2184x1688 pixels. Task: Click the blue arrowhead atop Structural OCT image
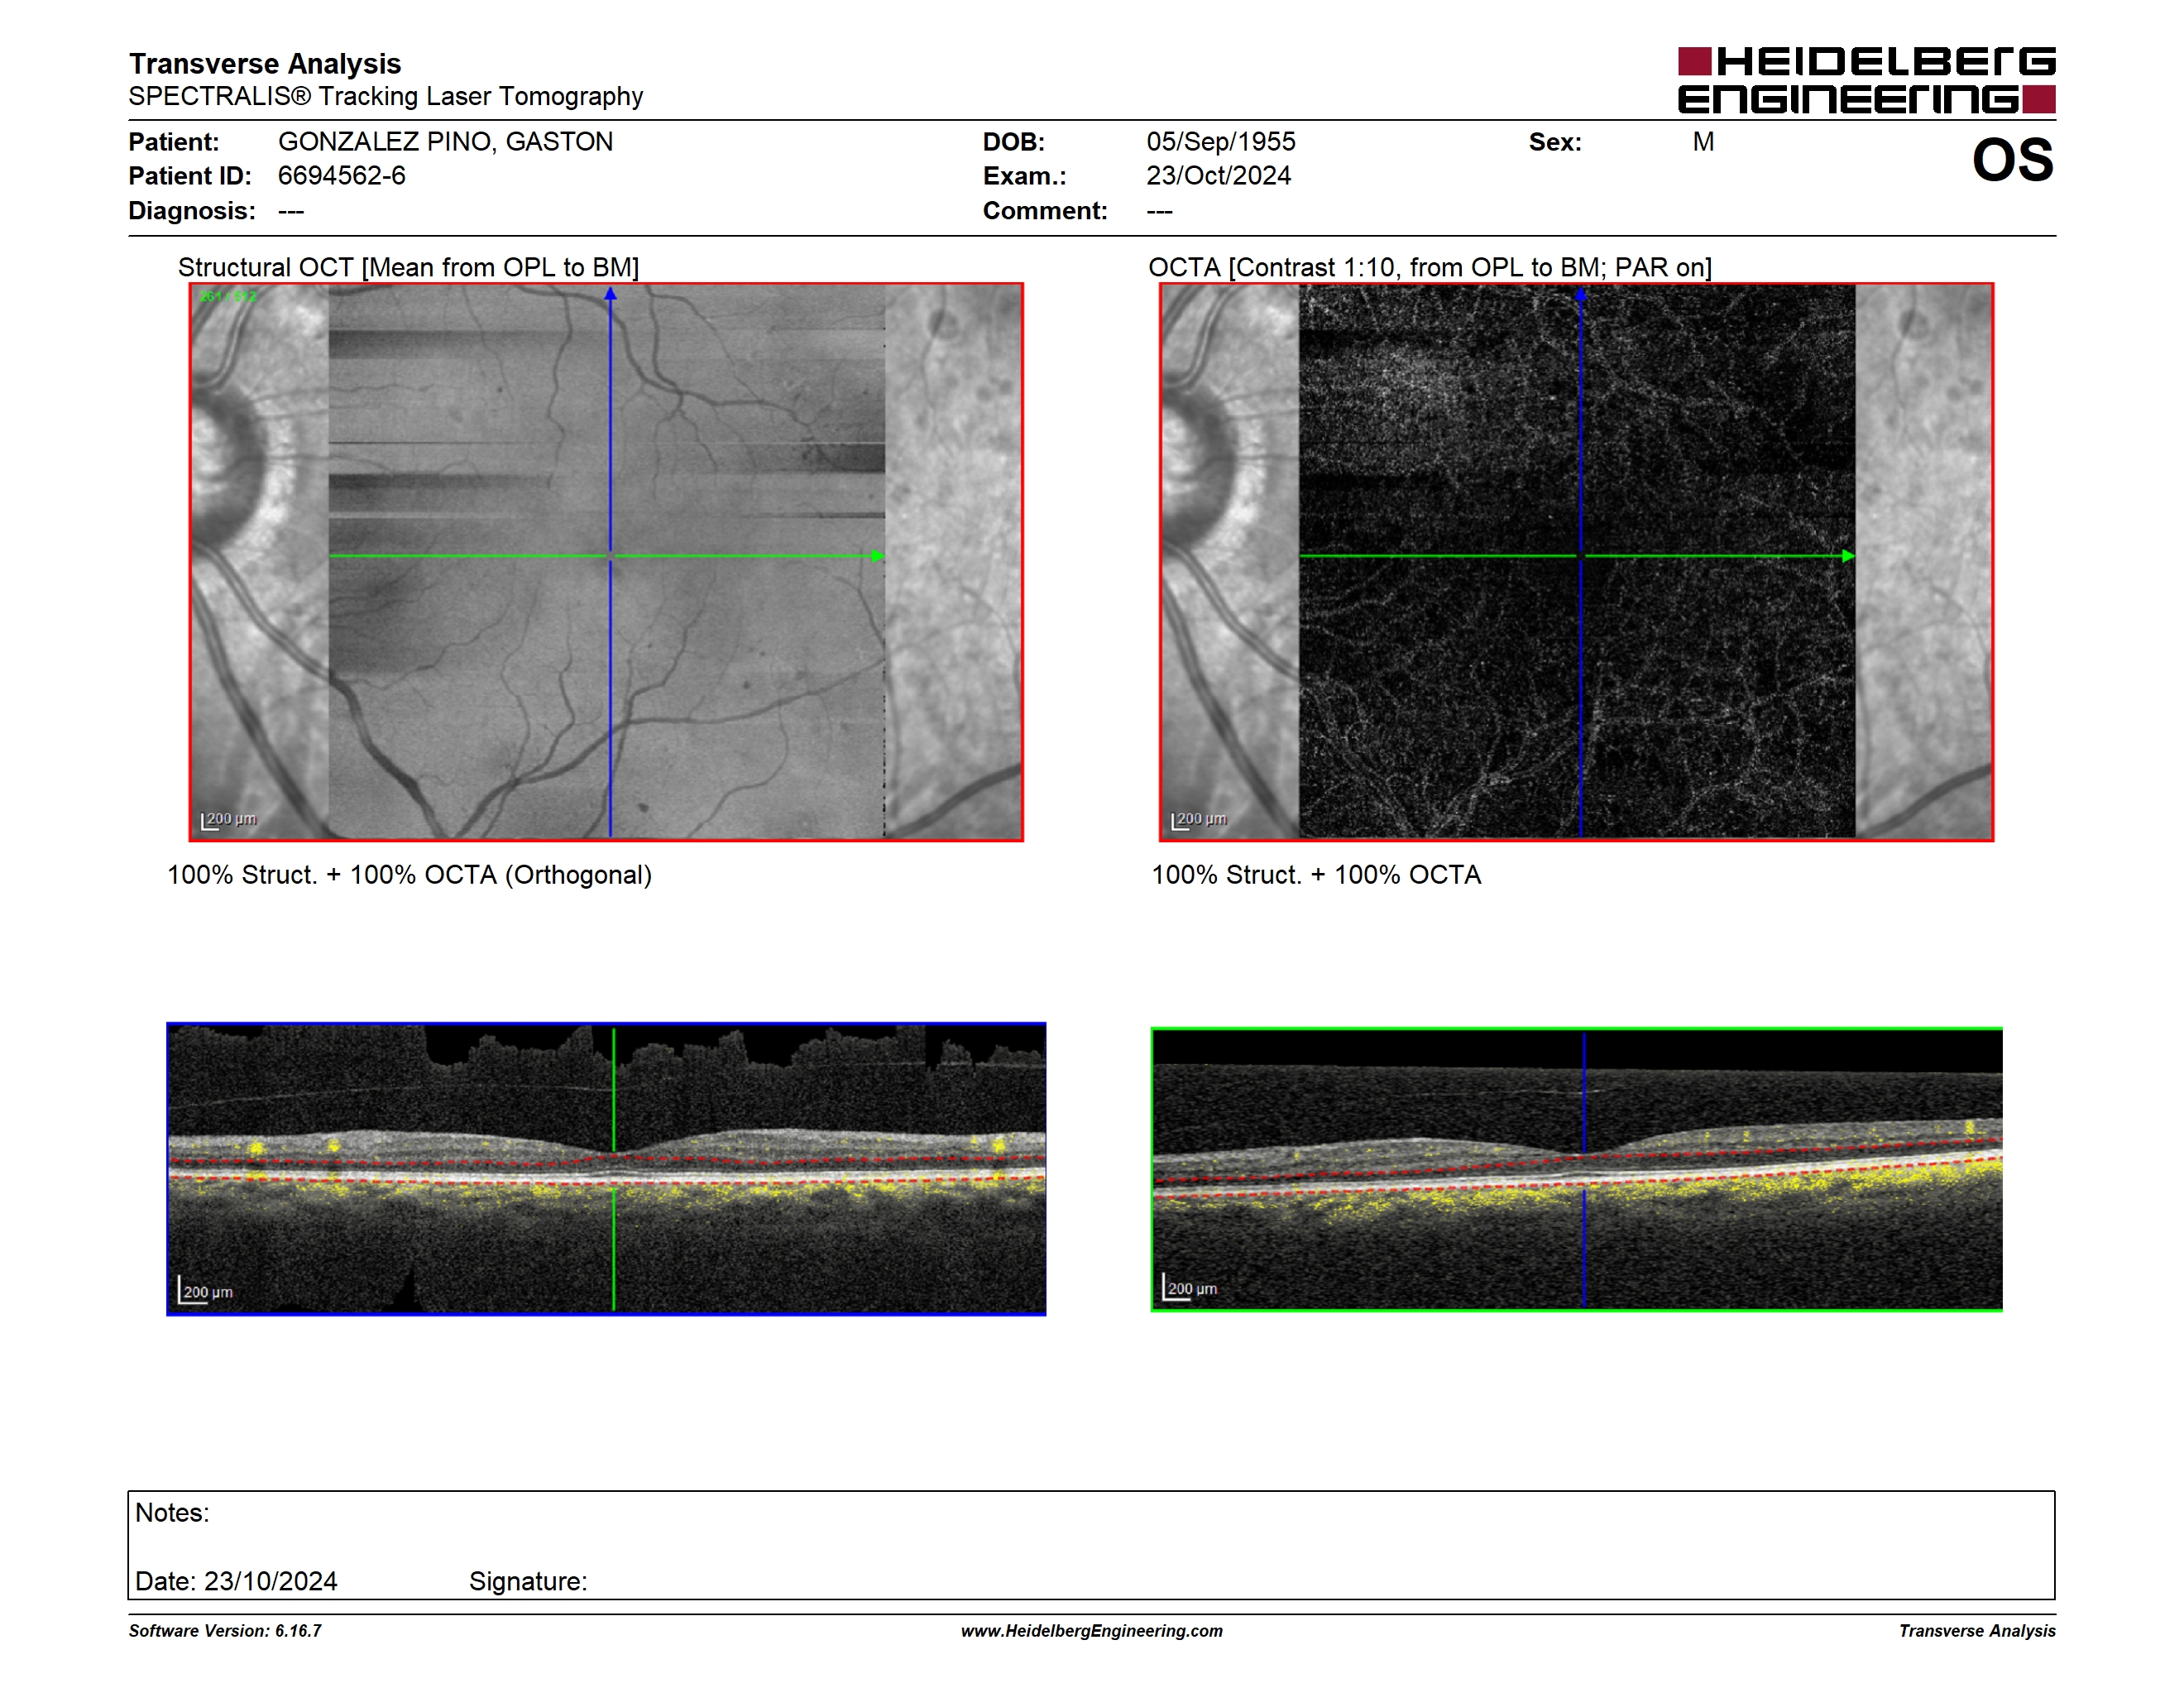tap(610, 294)
